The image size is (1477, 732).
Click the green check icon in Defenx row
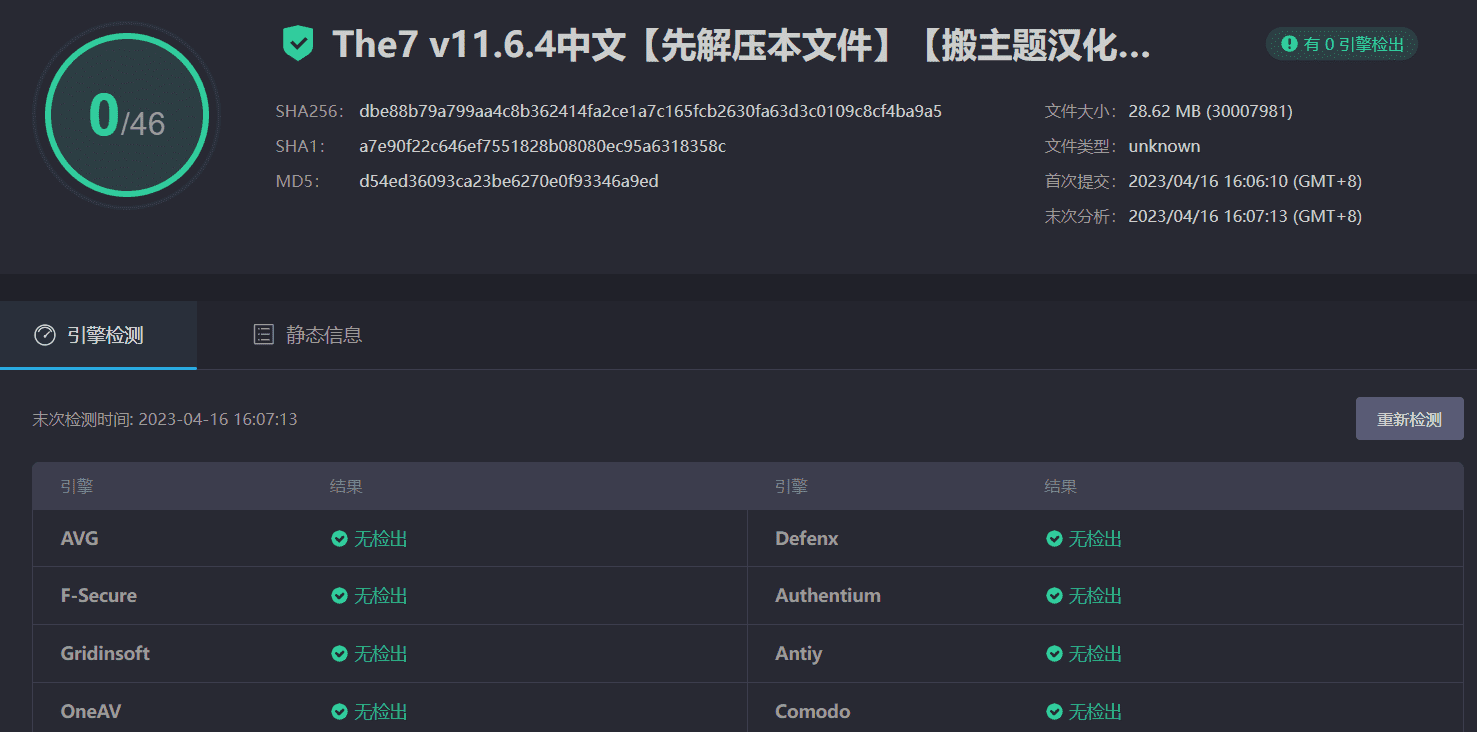click(1054, 539)
